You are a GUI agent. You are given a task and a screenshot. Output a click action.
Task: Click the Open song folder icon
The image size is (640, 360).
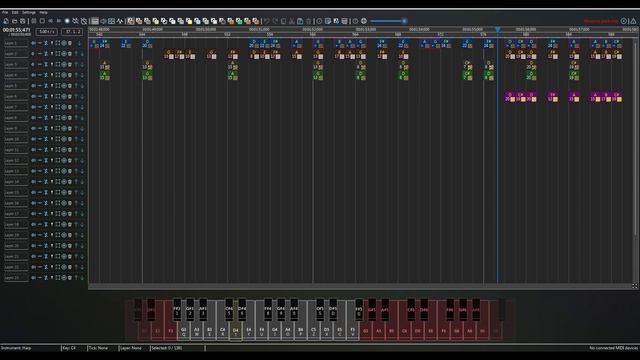coord(14,21)
